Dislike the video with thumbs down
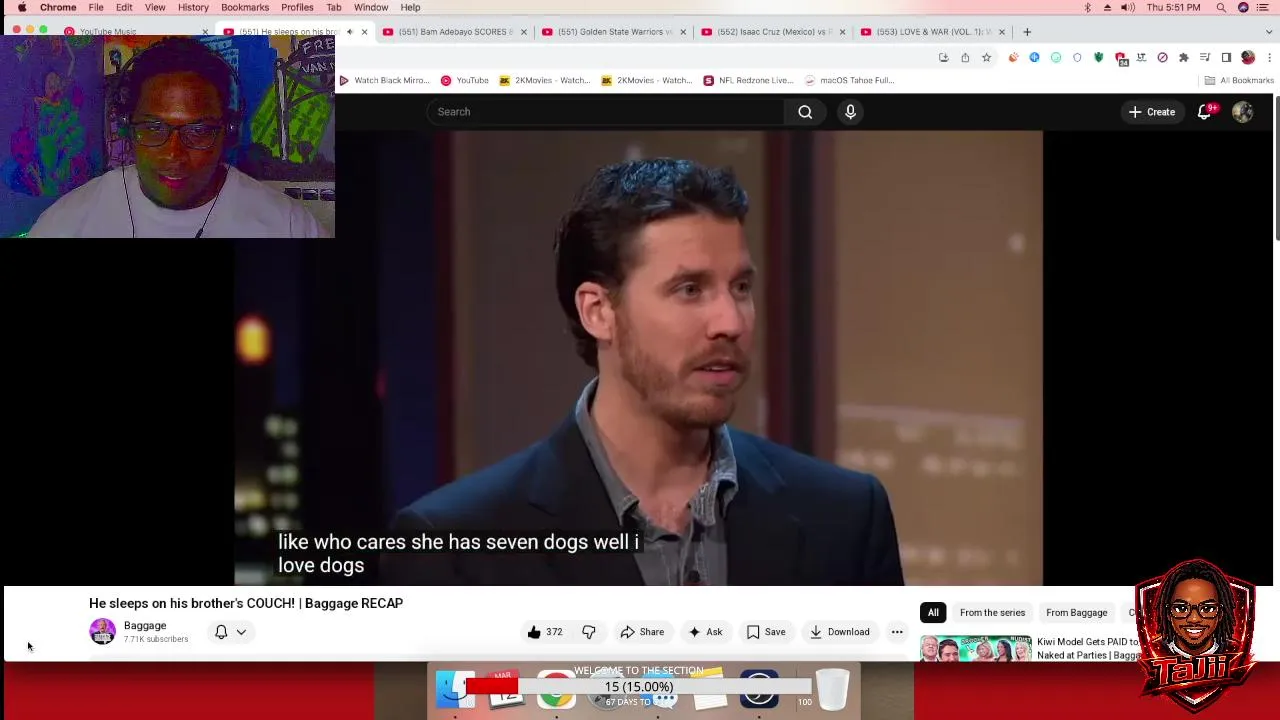The image size is (1280, 720). (589, 632)
